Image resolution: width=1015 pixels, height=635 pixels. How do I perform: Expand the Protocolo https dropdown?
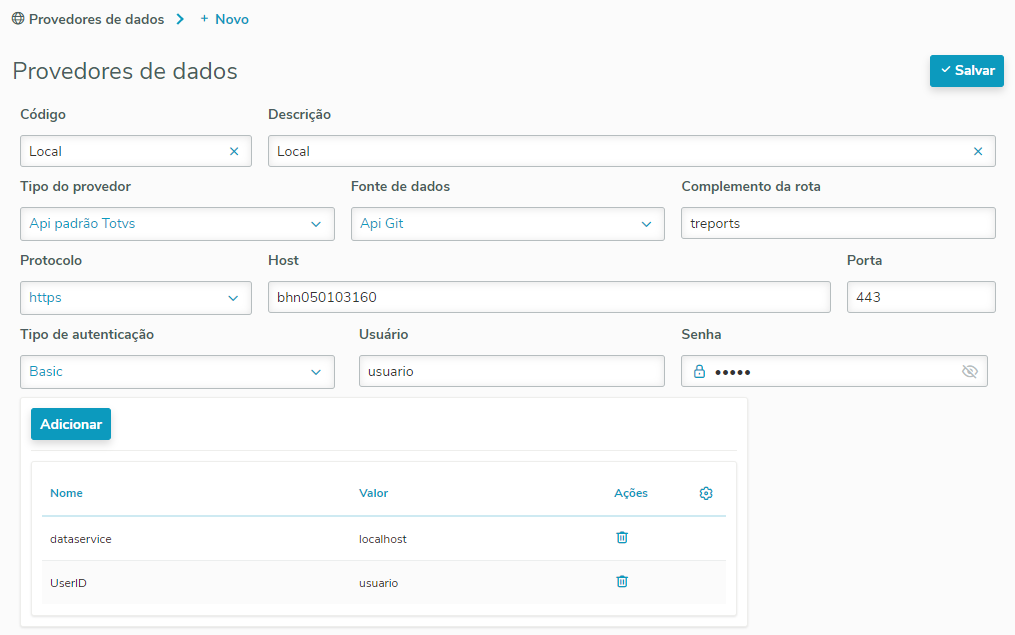[233, 298]
